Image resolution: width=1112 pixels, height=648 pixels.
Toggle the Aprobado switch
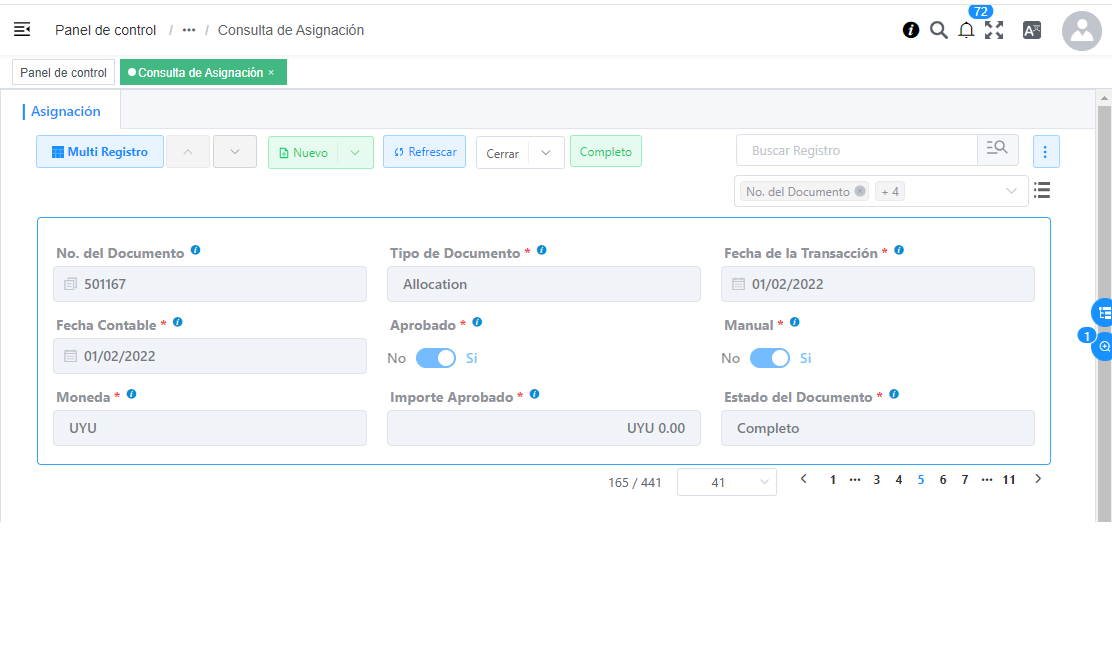tap(436, 358)
